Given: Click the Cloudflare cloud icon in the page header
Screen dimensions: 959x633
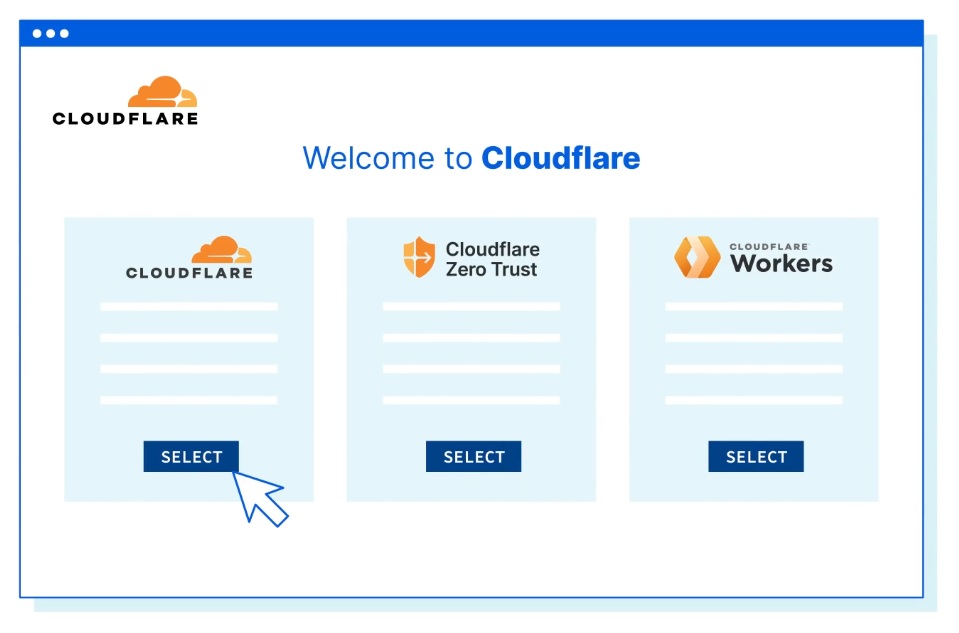Looking at the screenshot, I should click(x=162, y=92).
